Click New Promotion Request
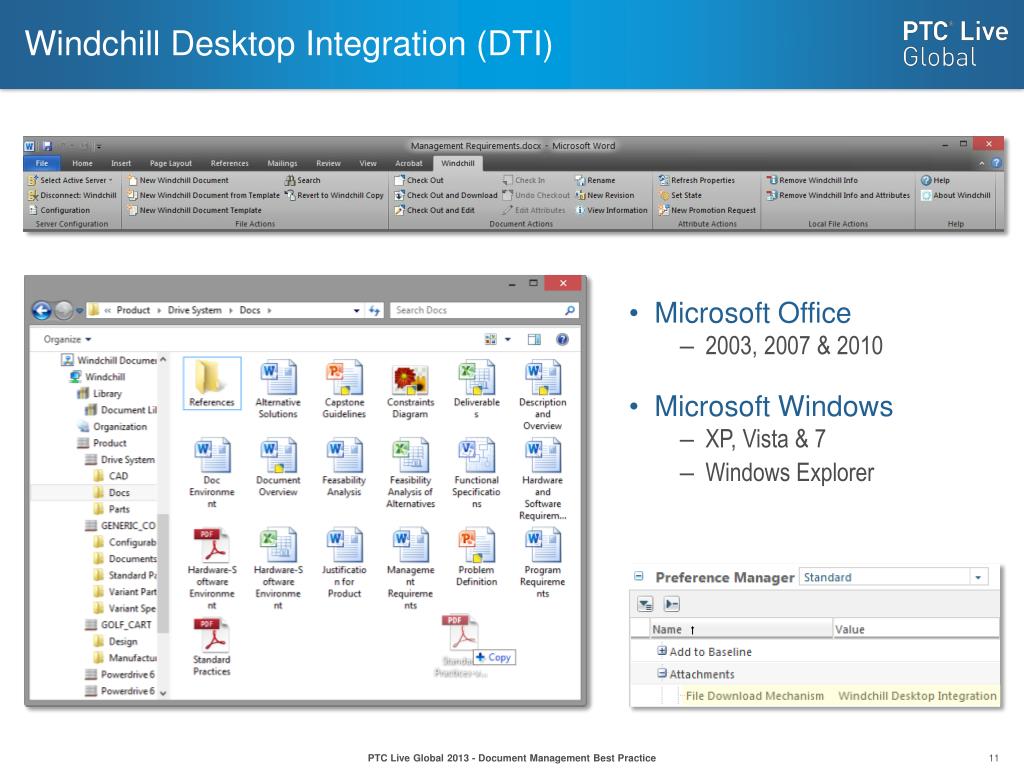This screenshot has width=1024, height=768. 707,210
